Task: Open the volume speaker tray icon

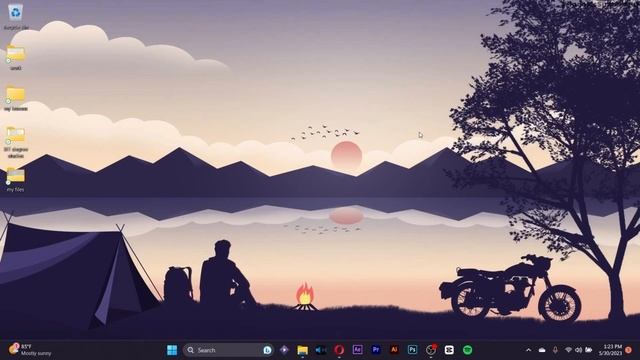Action: 578,350
